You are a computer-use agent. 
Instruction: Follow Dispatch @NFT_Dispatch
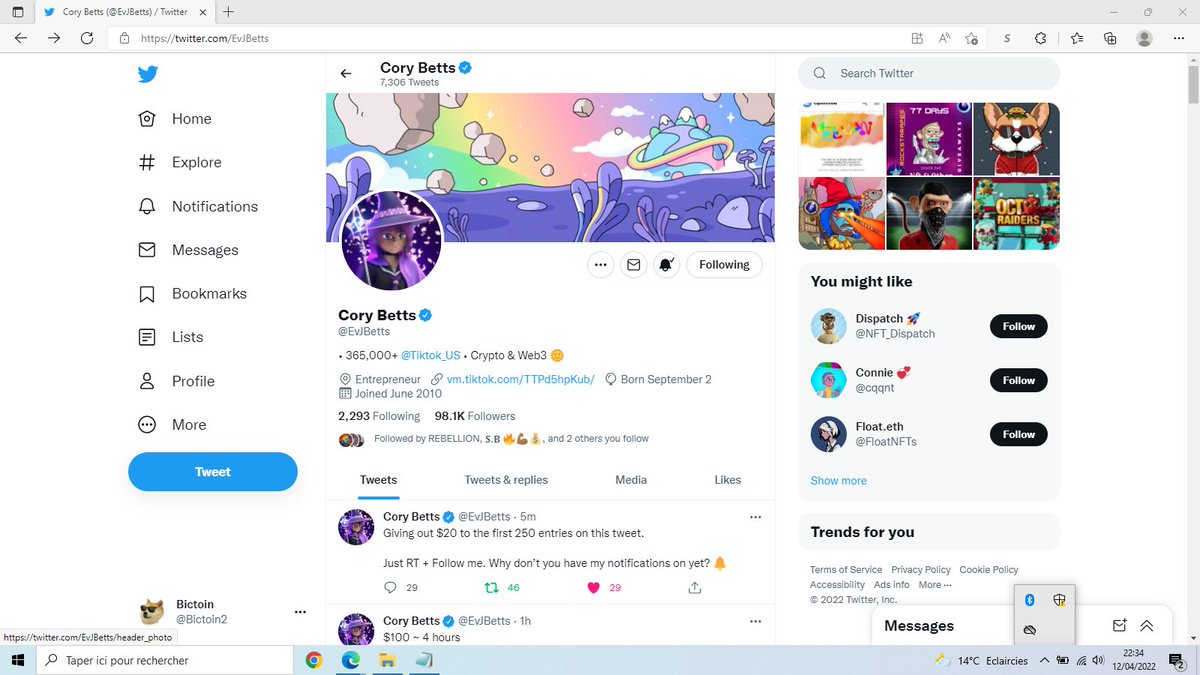(x=1019, y=326)
